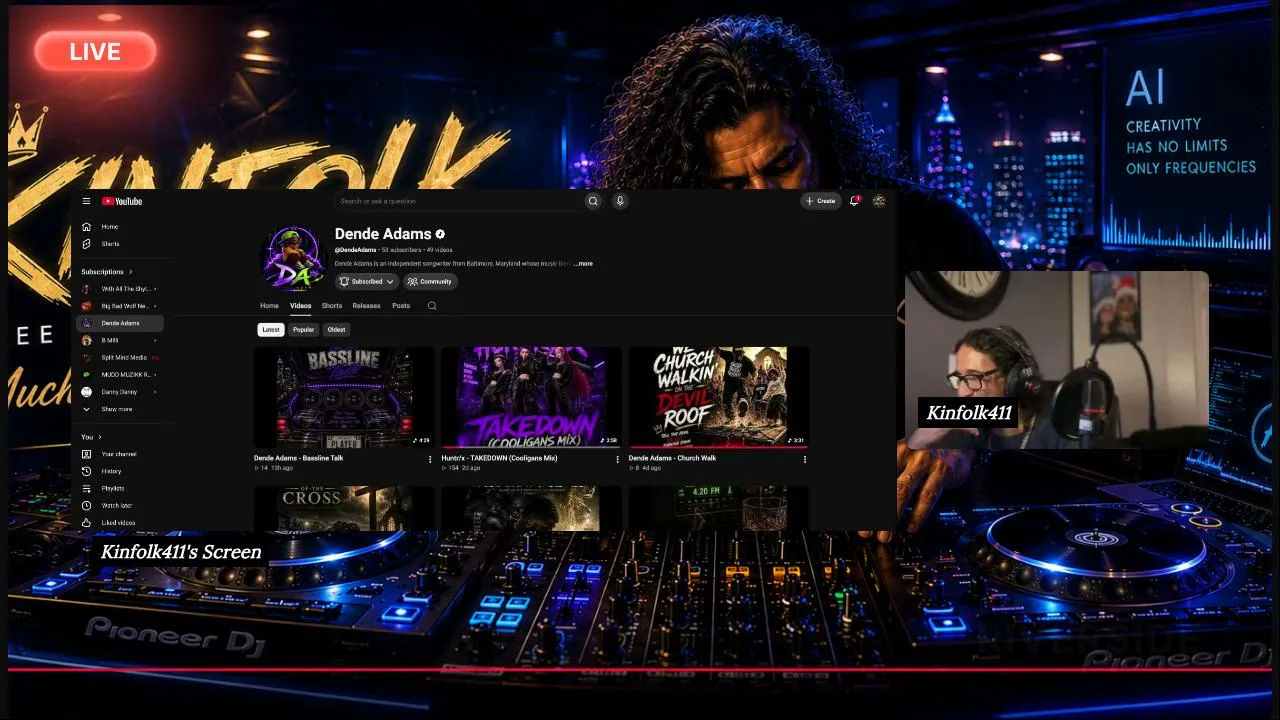
Task: Click the 'With All The Shyt...' subscription name
Action: click(x=126, y=289)
